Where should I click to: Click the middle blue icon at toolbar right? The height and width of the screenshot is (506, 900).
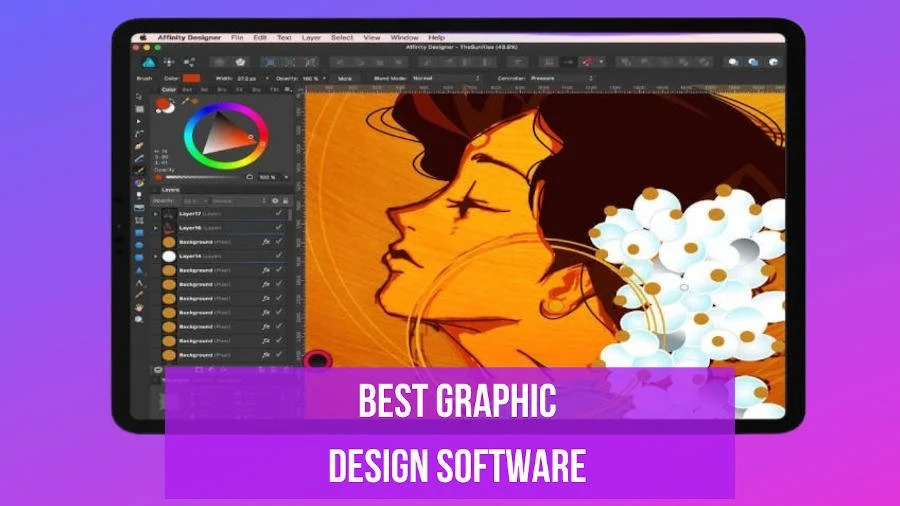click(x=753, y=62)
